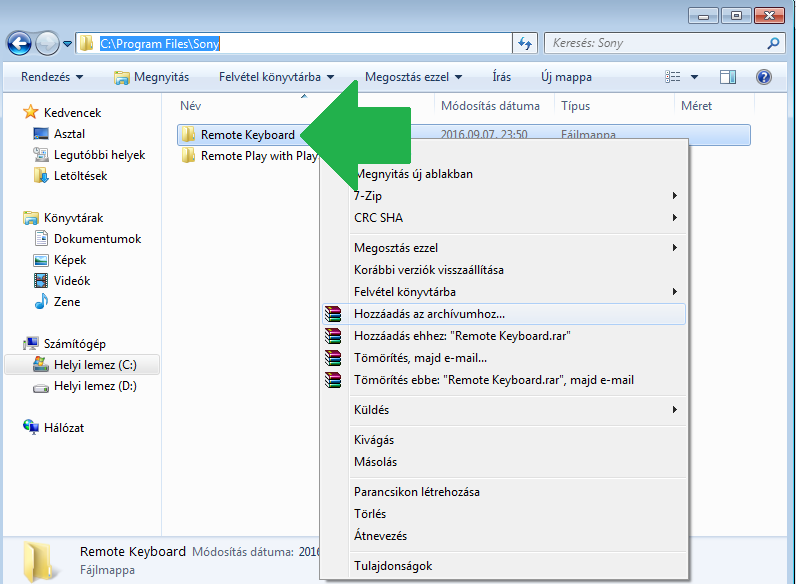Screen dimensions: 796x584
Task: Expand Megosztás ezzel in context menu
Action: 504,248
